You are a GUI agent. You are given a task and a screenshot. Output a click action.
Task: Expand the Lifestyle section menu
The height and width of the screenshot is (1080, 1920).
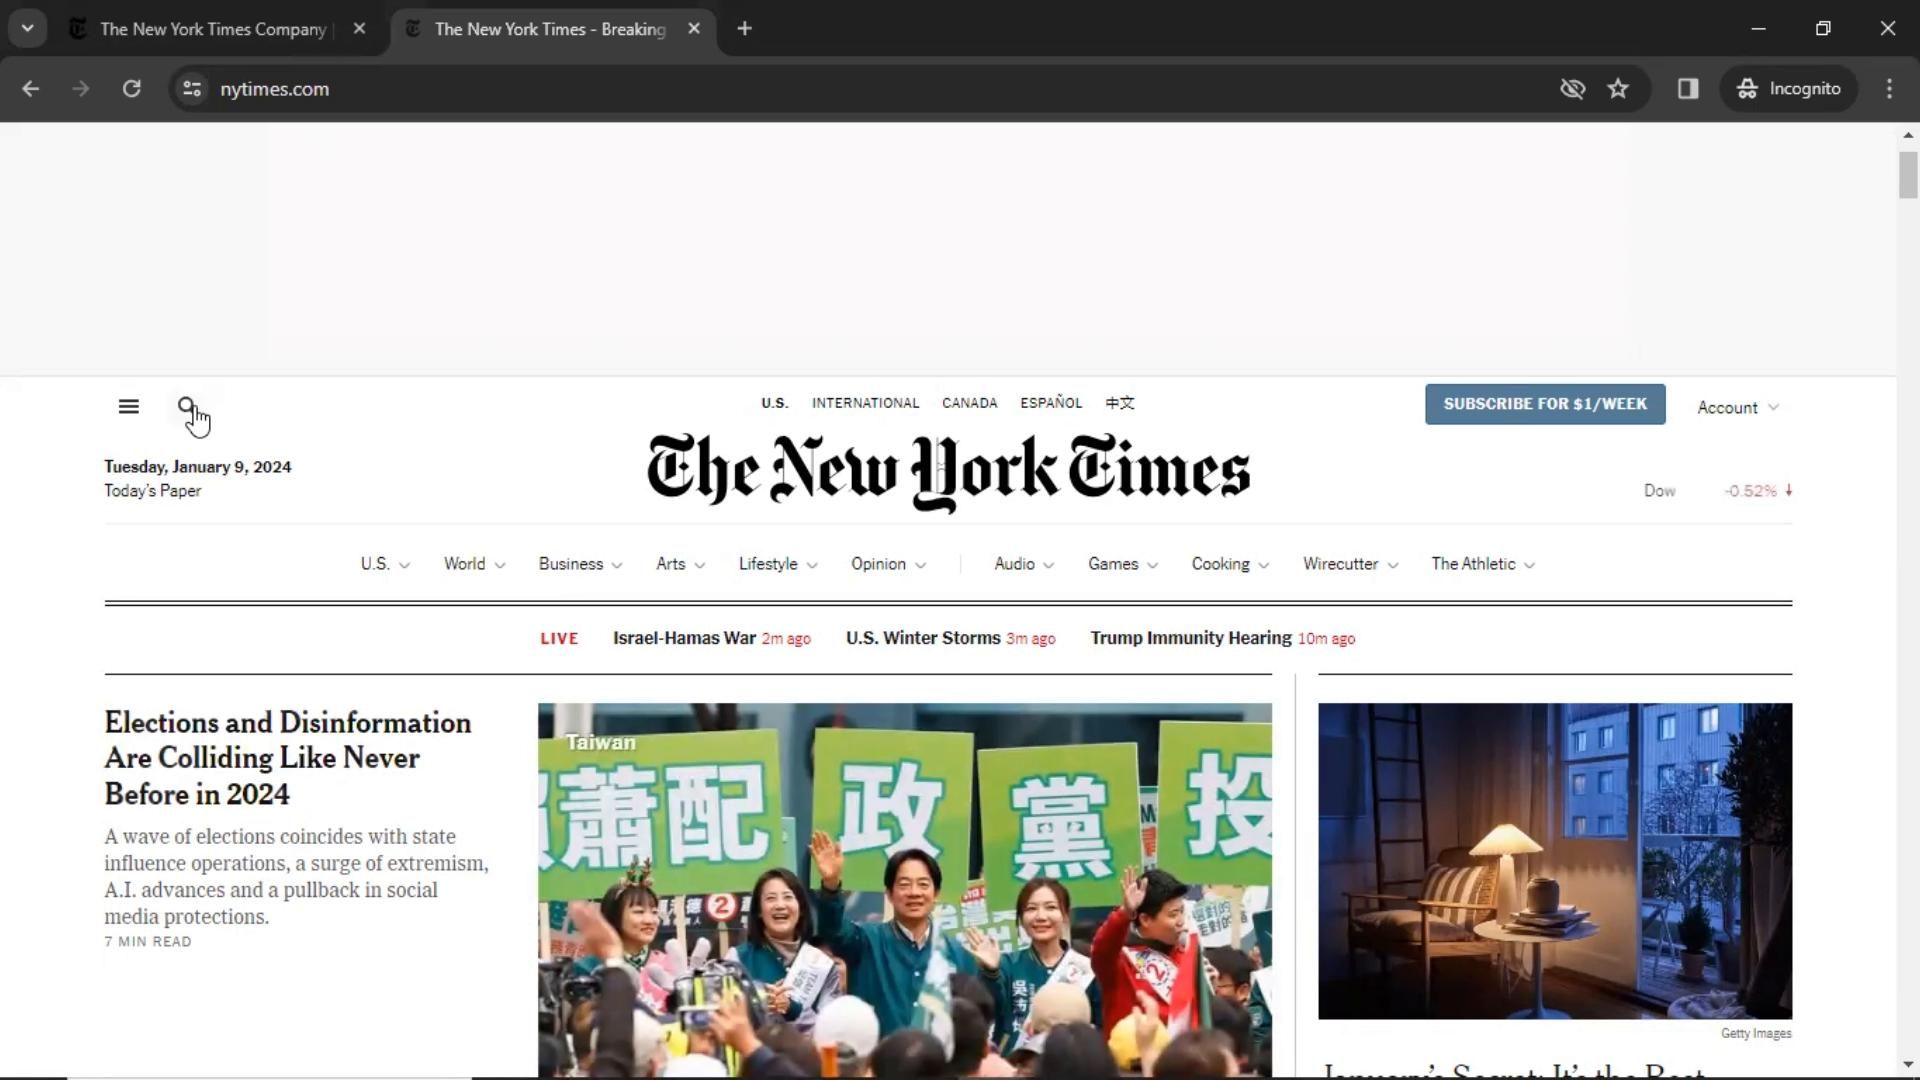(x=778, y=564)
